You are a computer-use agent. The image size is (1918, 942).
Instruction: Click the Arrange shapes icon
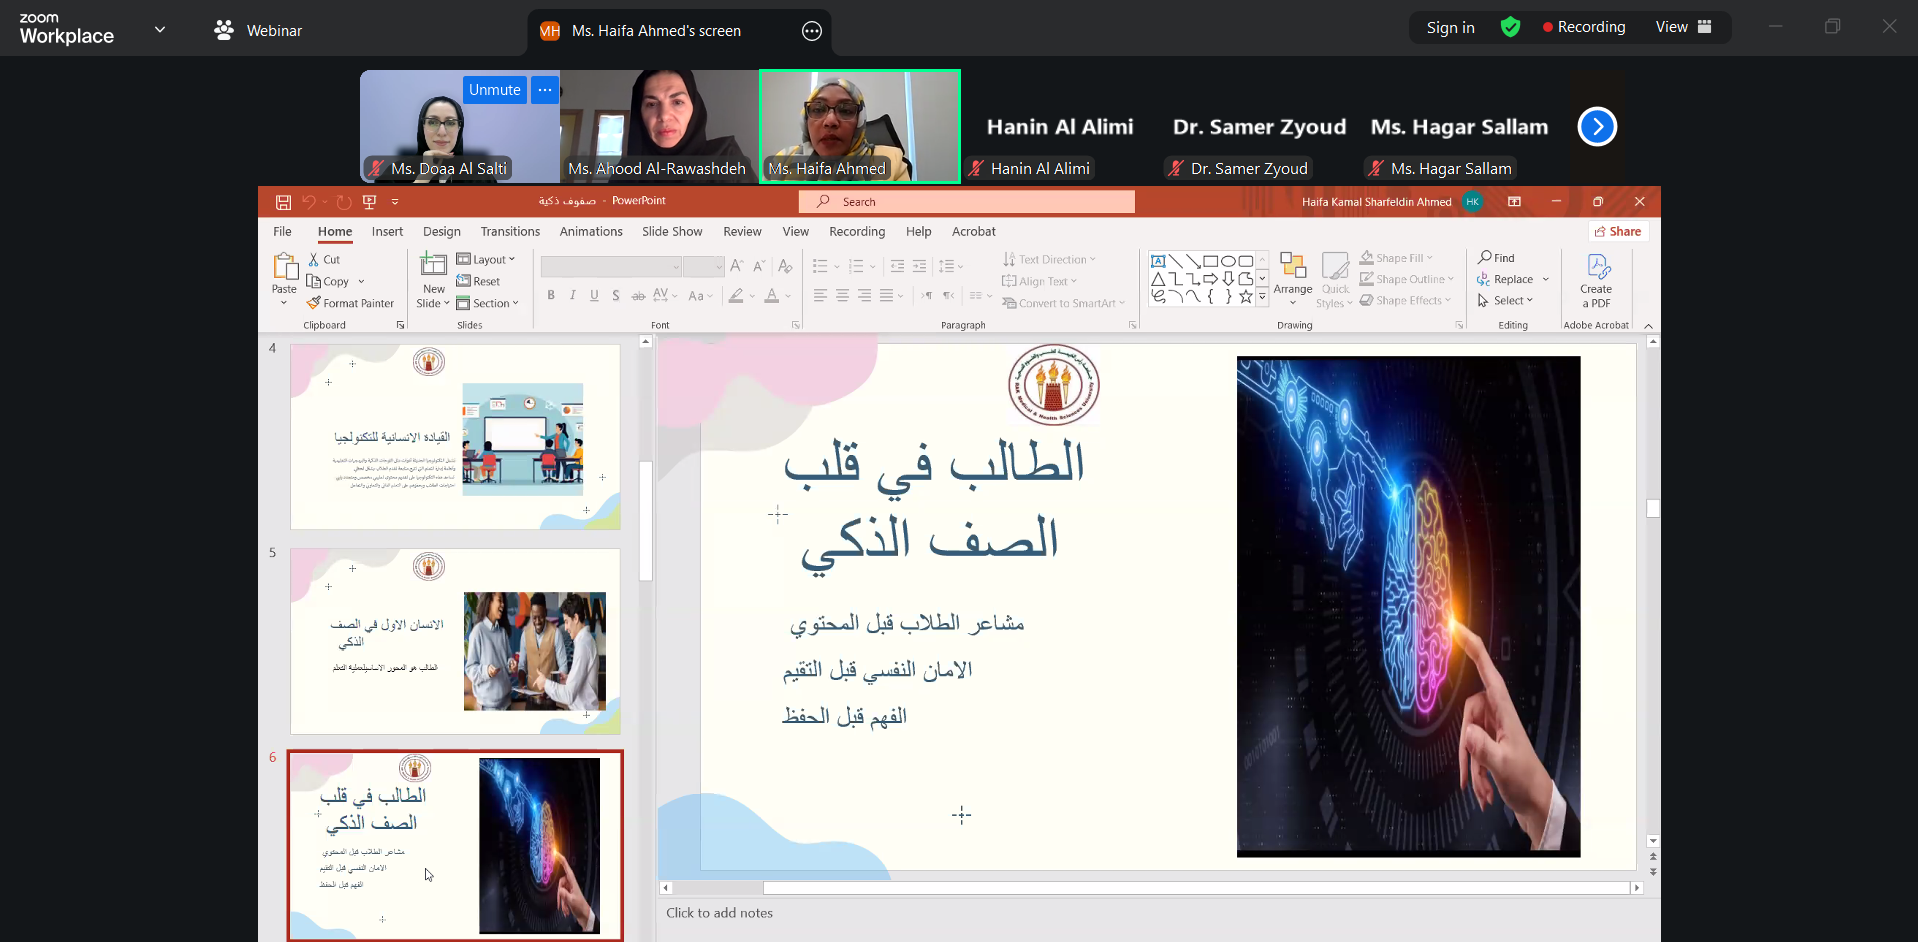pyautogui.click(x=1293, y=268)
